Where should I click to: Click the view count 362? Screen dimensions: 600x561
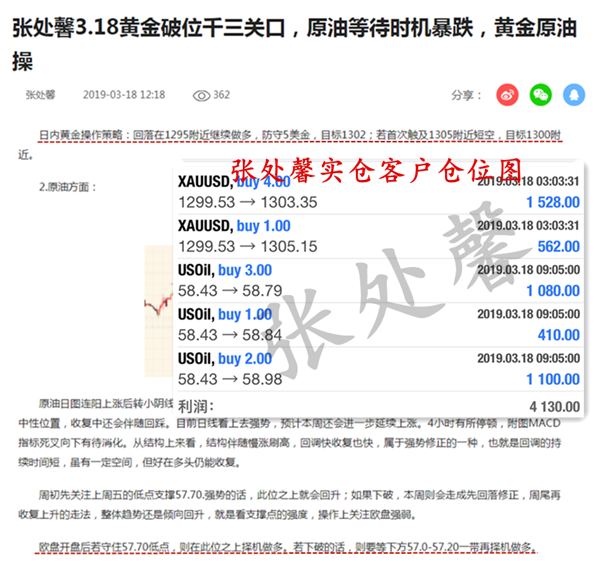[x=222, y=95]
